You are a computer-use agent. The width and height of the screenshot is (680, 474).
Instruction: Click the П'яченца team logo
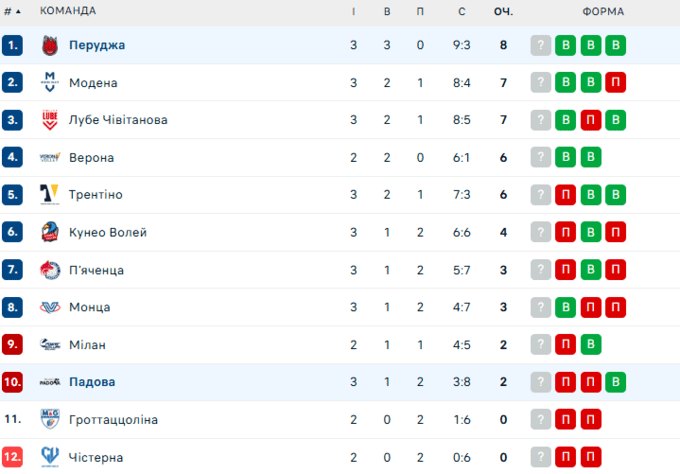[x=50, y=270]
